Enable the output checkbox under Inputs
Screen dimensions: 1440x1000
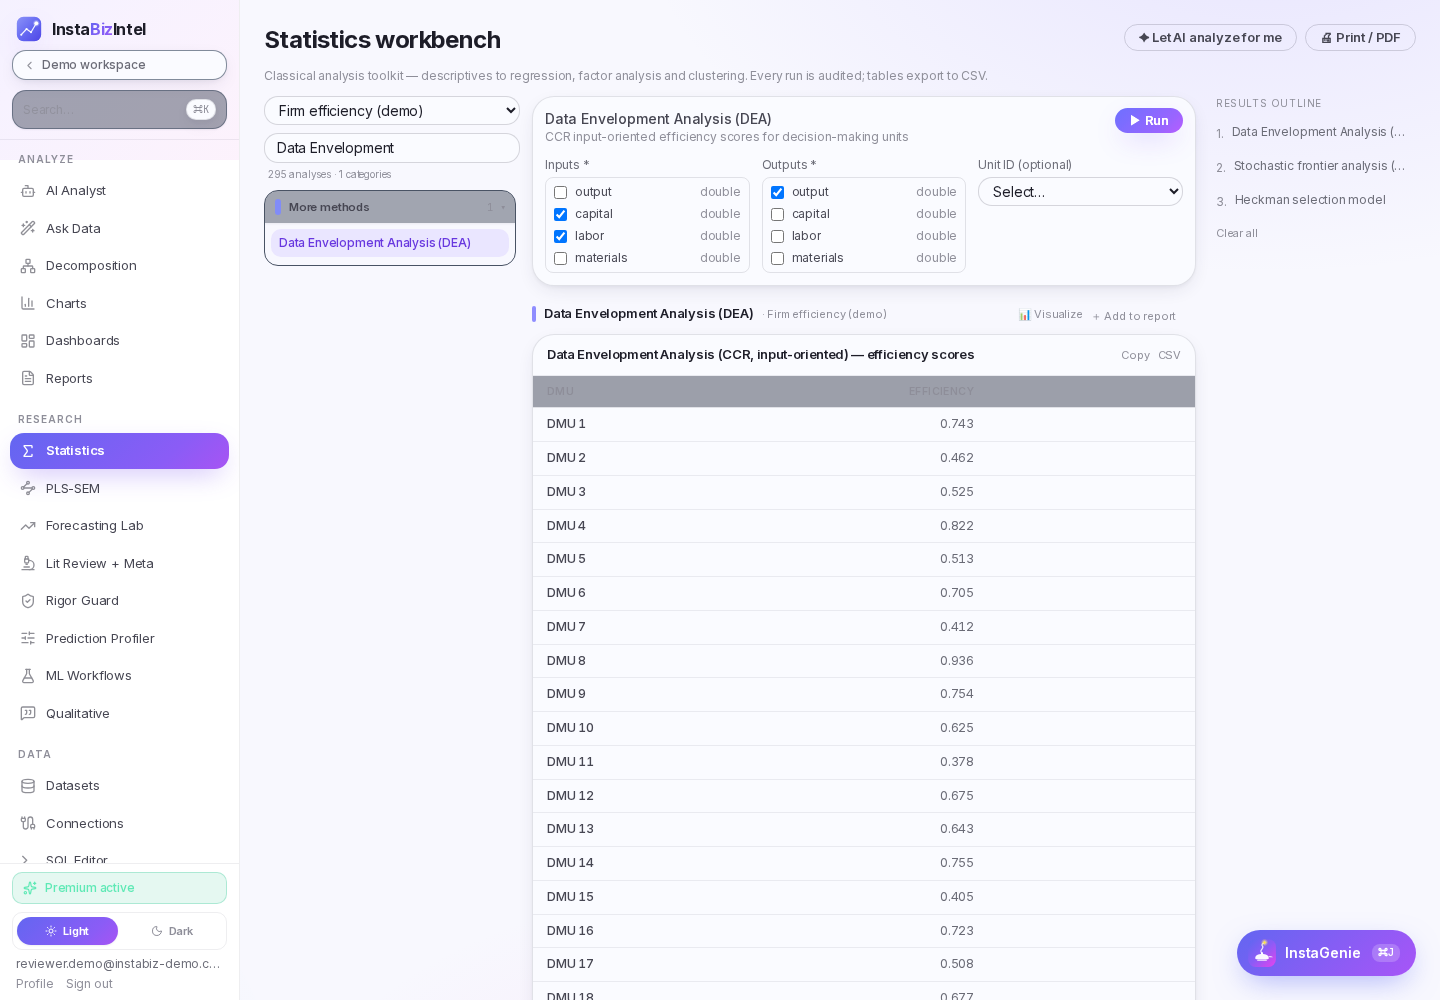(560, 192)
